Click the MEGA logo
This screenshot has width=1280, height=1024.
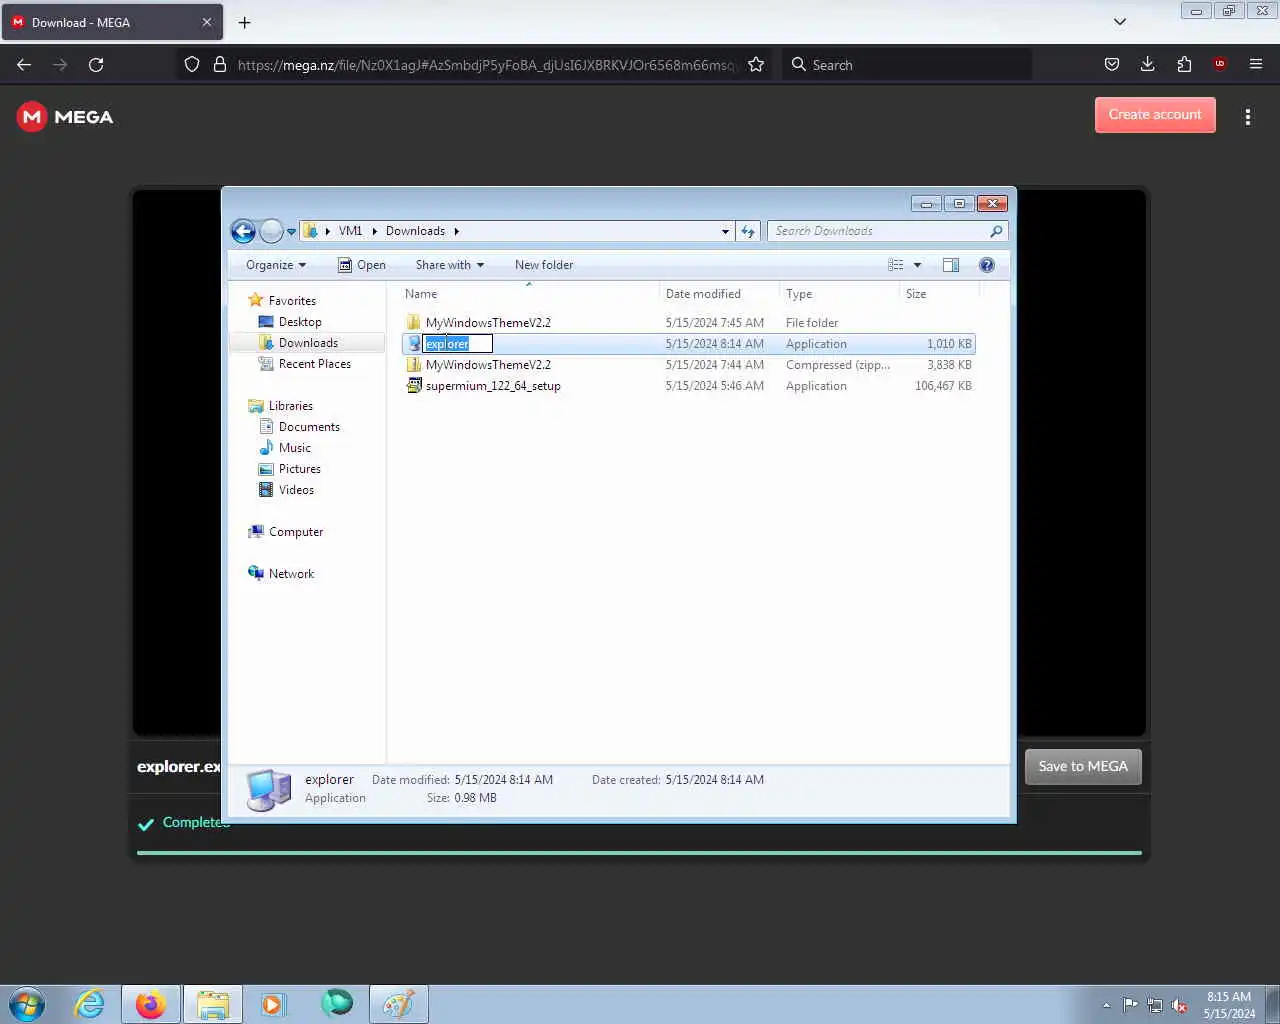(65, 117)
